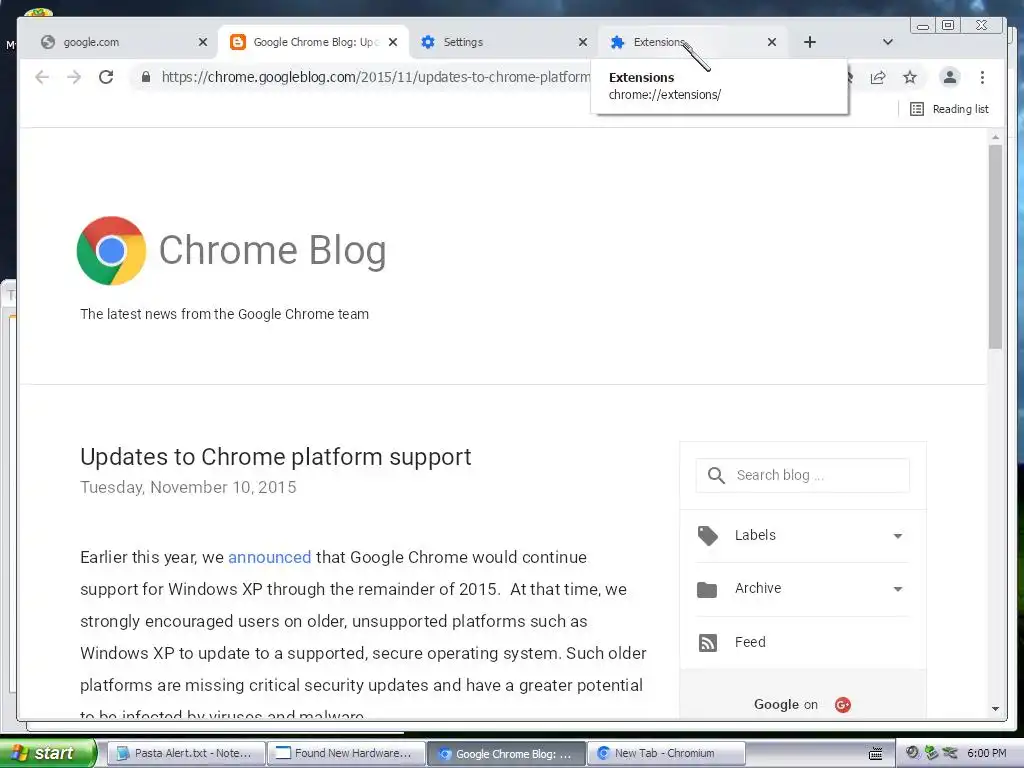The width and height of the screenshot is (1024, 768).
Task: Open the Settings tab
Action: point(503,42)
